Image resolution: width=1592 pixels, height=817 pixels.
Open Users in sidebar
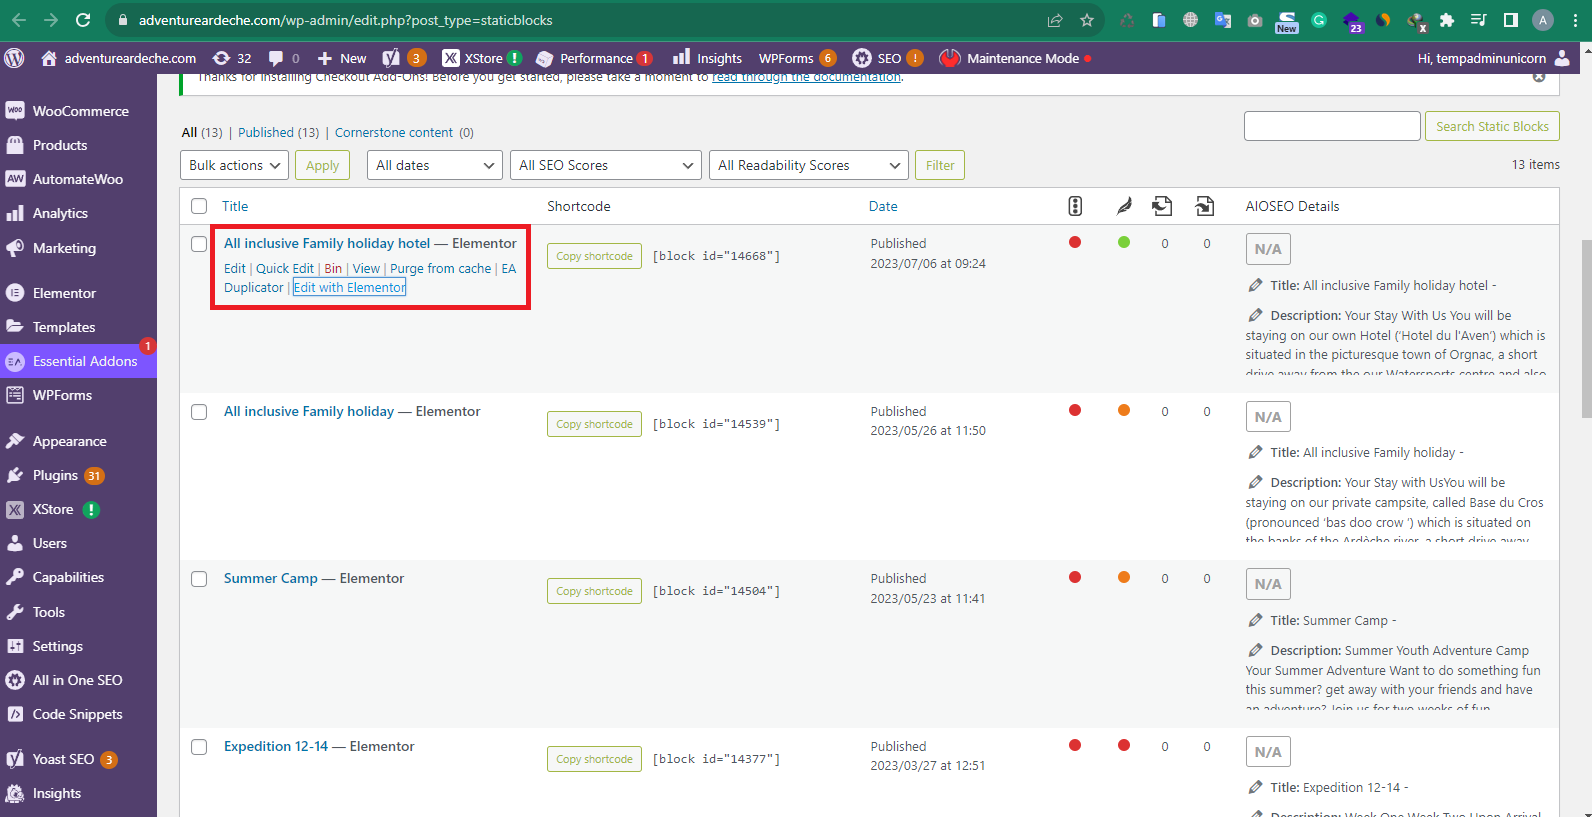coord(78,543)
